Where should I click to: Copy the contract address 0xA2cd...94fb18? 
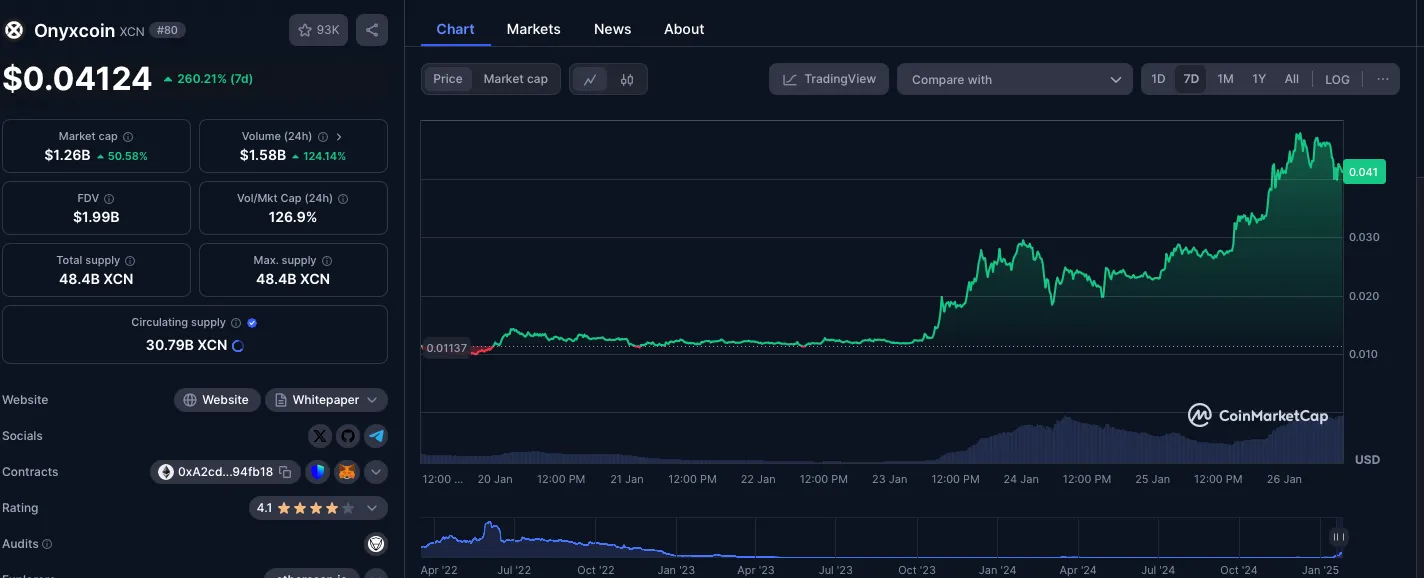click(x=285, y=472)
